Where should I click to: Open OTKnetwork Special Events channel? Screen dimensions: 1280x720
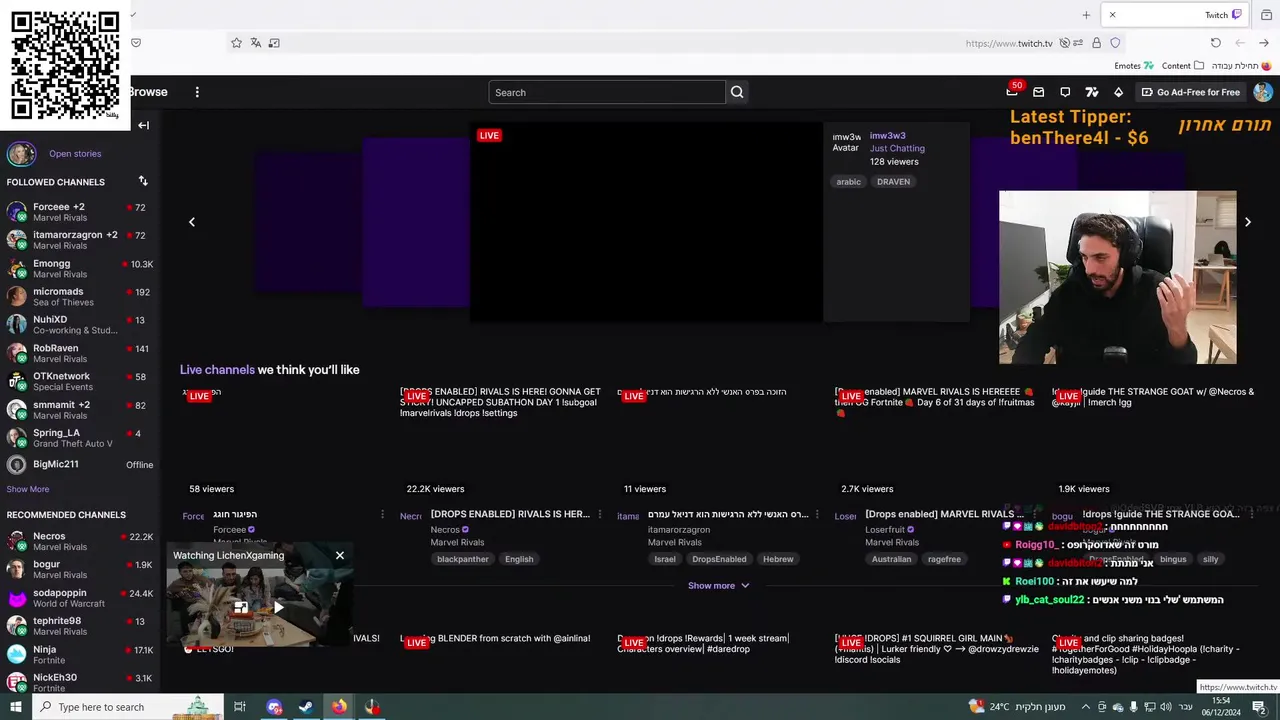(80, 381)
